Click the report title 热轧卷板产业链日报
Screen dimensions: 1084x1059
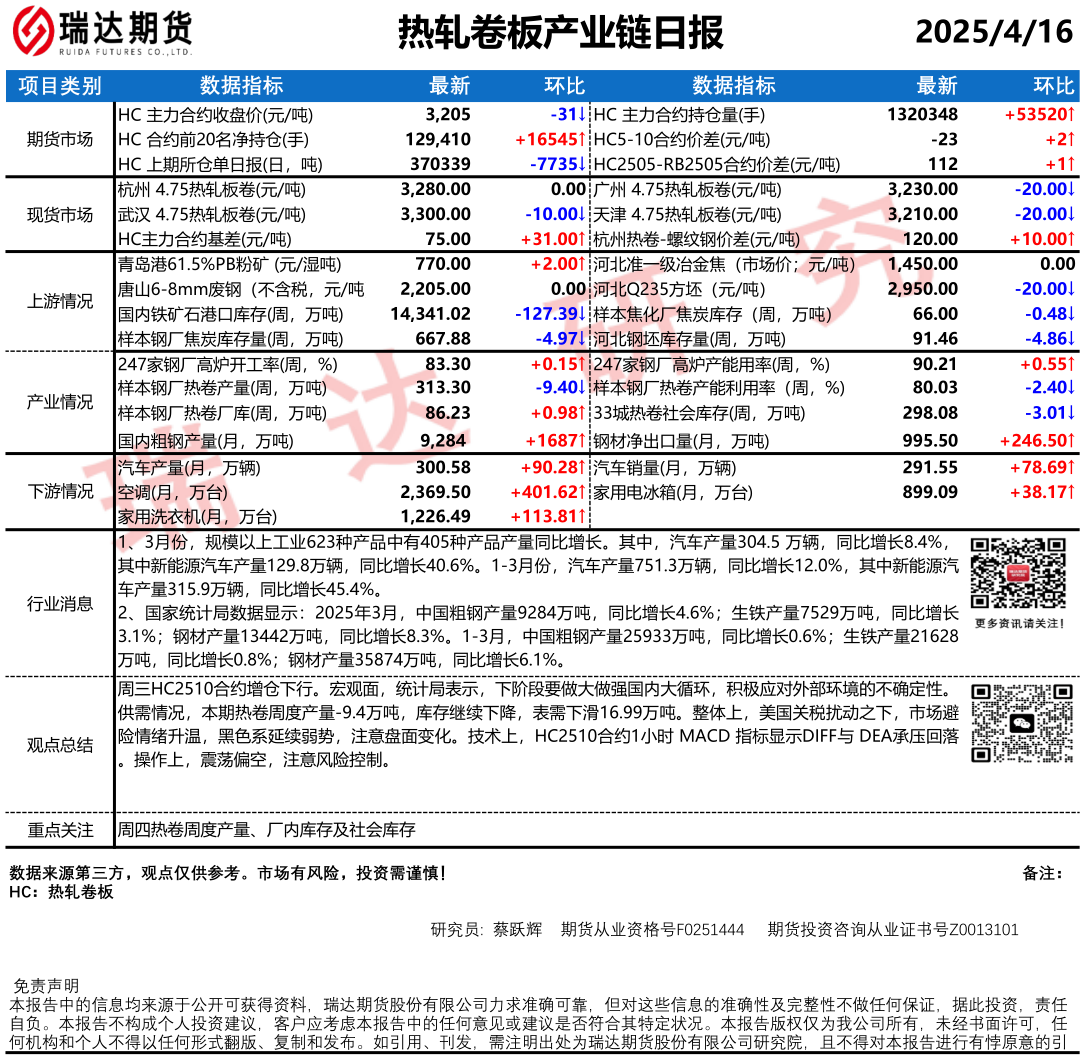pos(560,33)
